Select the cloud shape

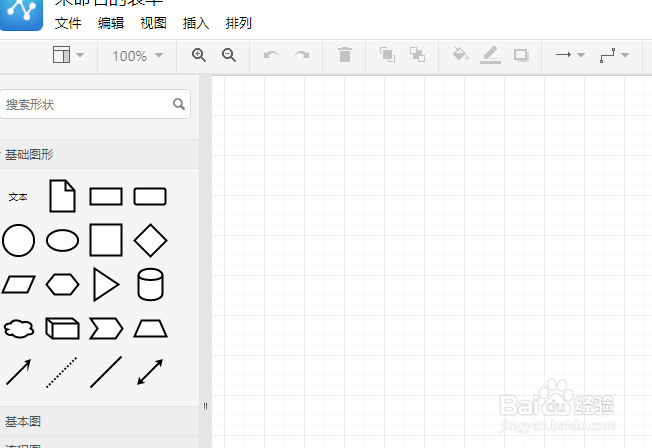click(x=19, y=329)
